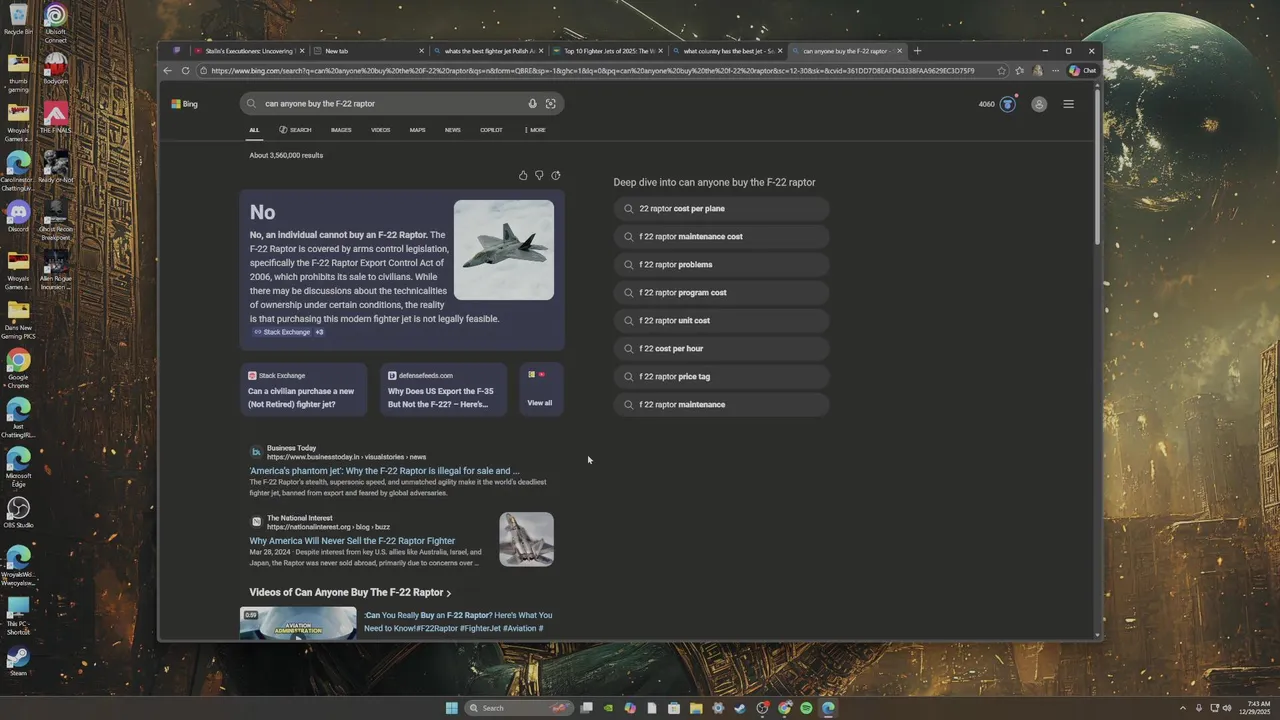1280x720 pixels.
Task: Open Microsoft Rewards points badge 4060
Action: coord(997,104)
